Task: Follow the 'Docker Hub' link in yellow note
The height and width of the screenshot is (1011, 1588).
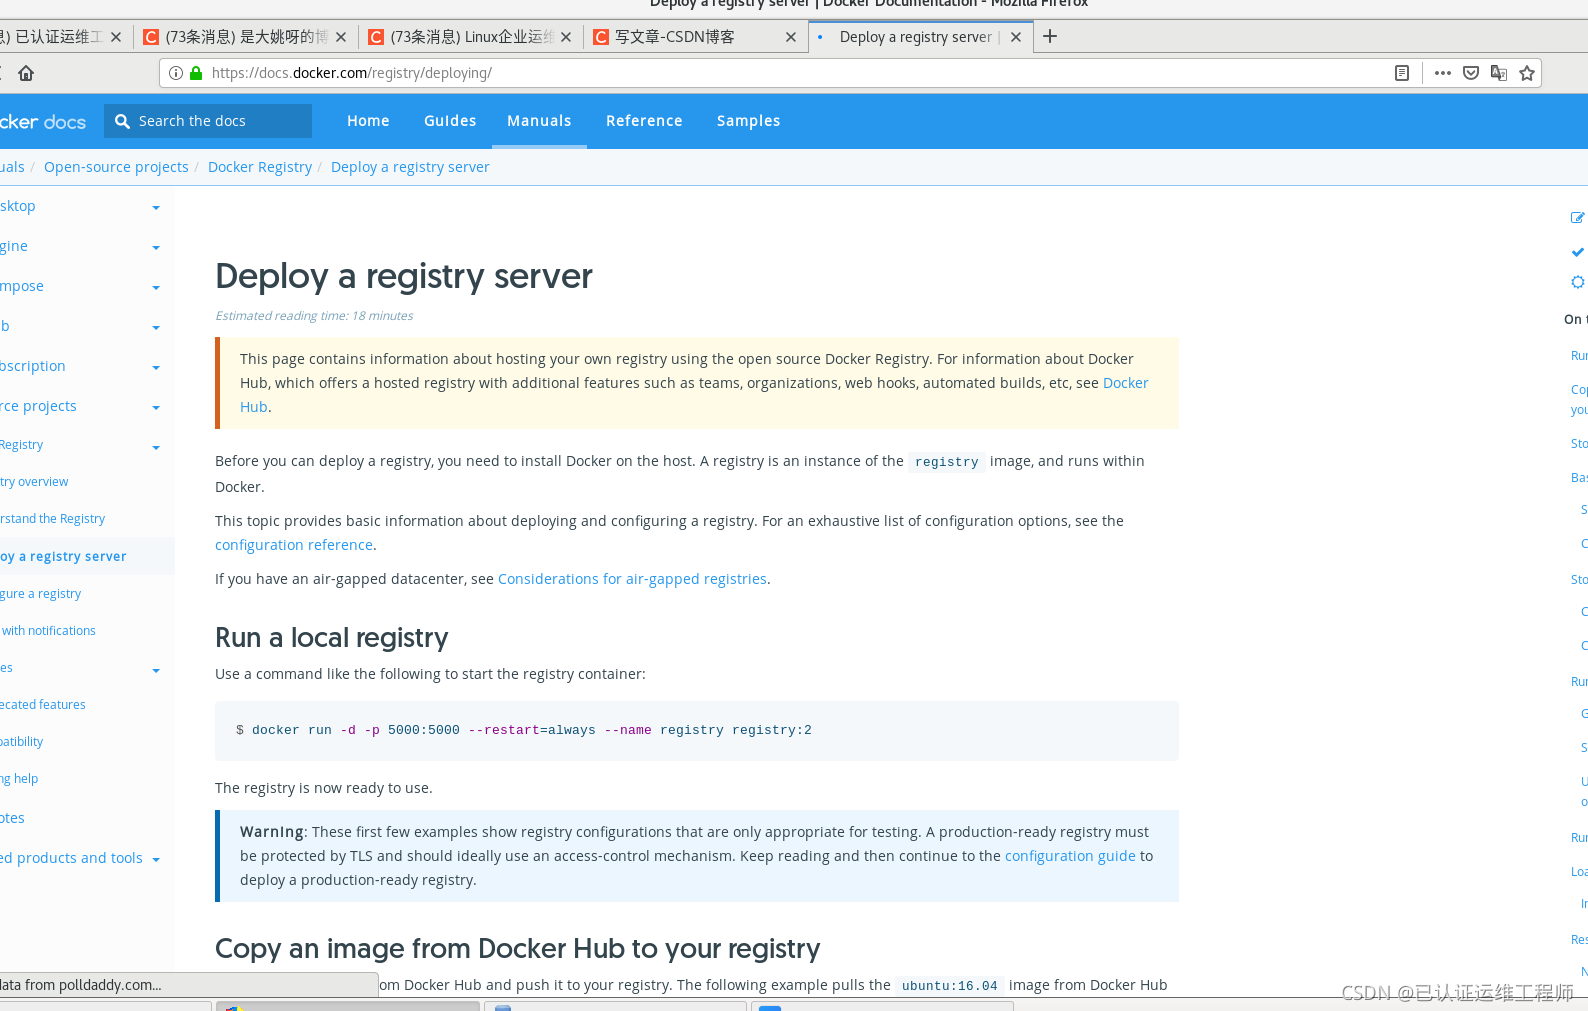Action: (x=1125, y=383)
